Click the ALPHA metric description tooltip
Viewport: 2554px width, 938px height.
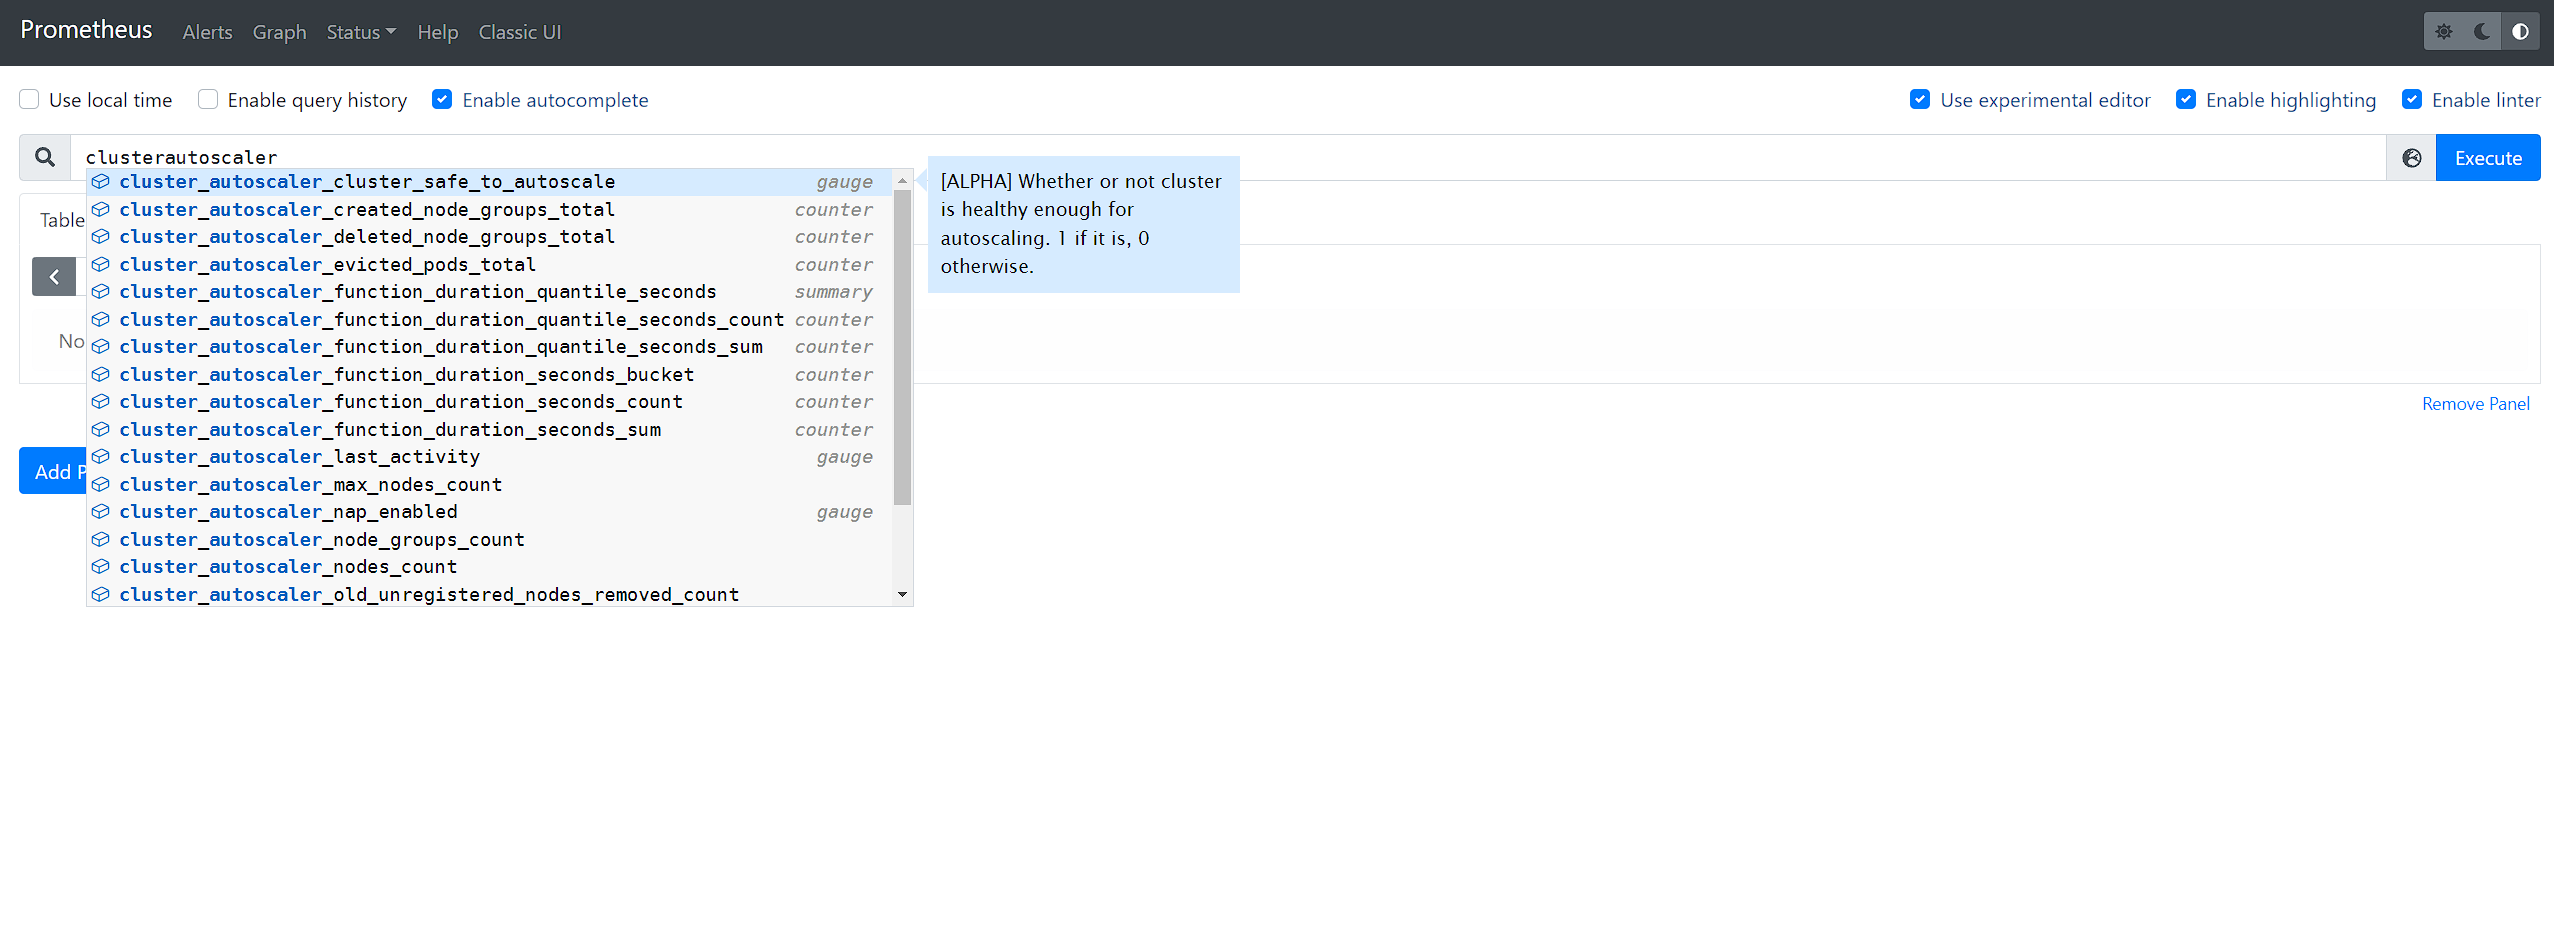(x=1083, y=224)
